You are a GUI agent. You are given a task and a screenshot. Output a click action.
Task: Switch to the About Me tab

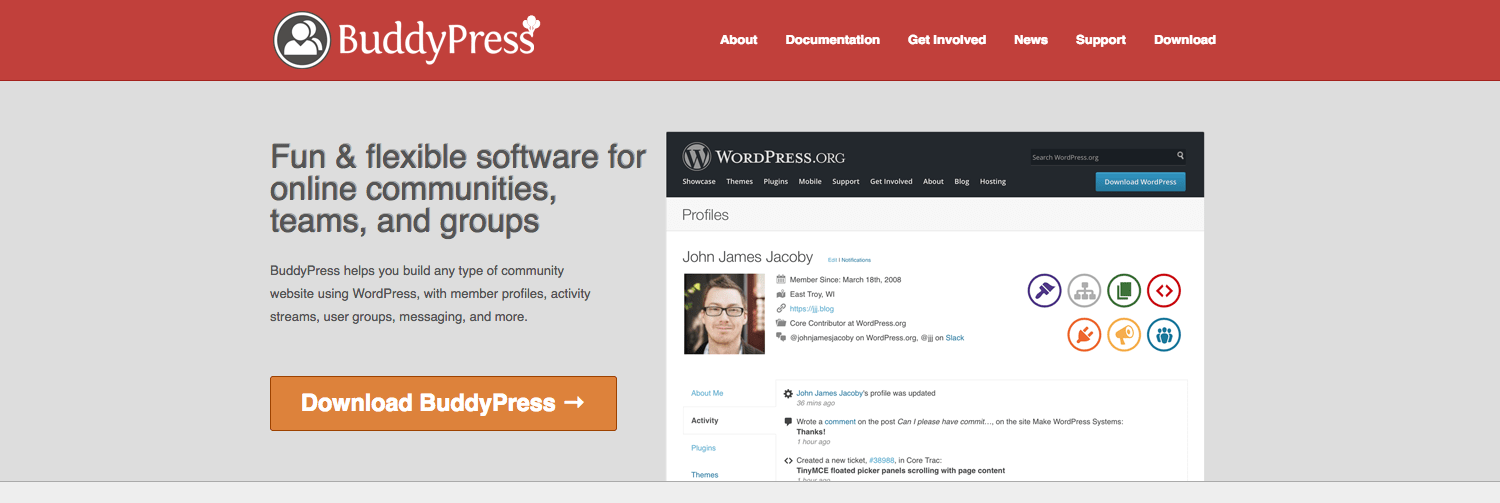pos(707,393)
